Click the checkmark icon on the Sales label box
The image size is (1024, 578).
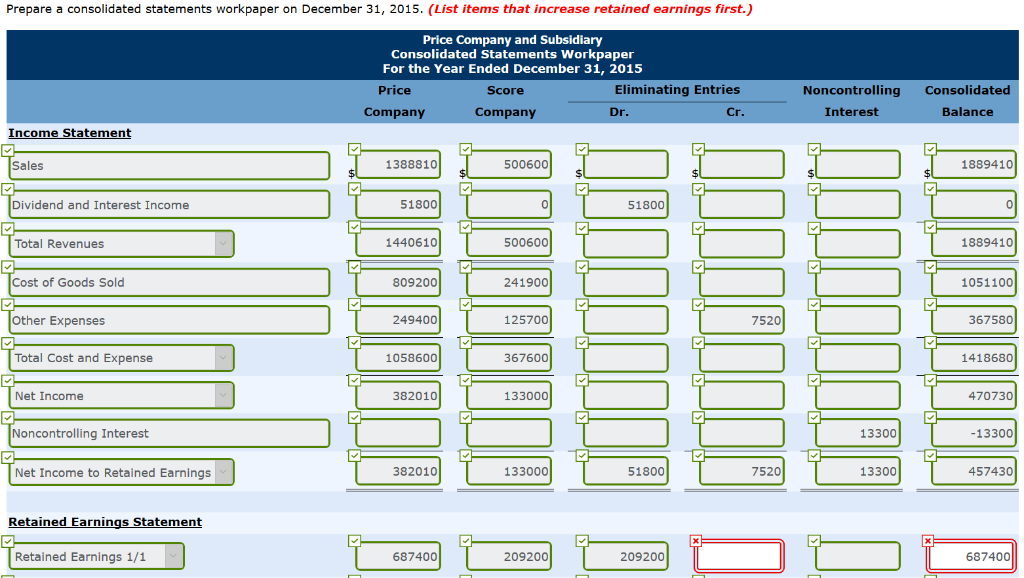(9, 148)
